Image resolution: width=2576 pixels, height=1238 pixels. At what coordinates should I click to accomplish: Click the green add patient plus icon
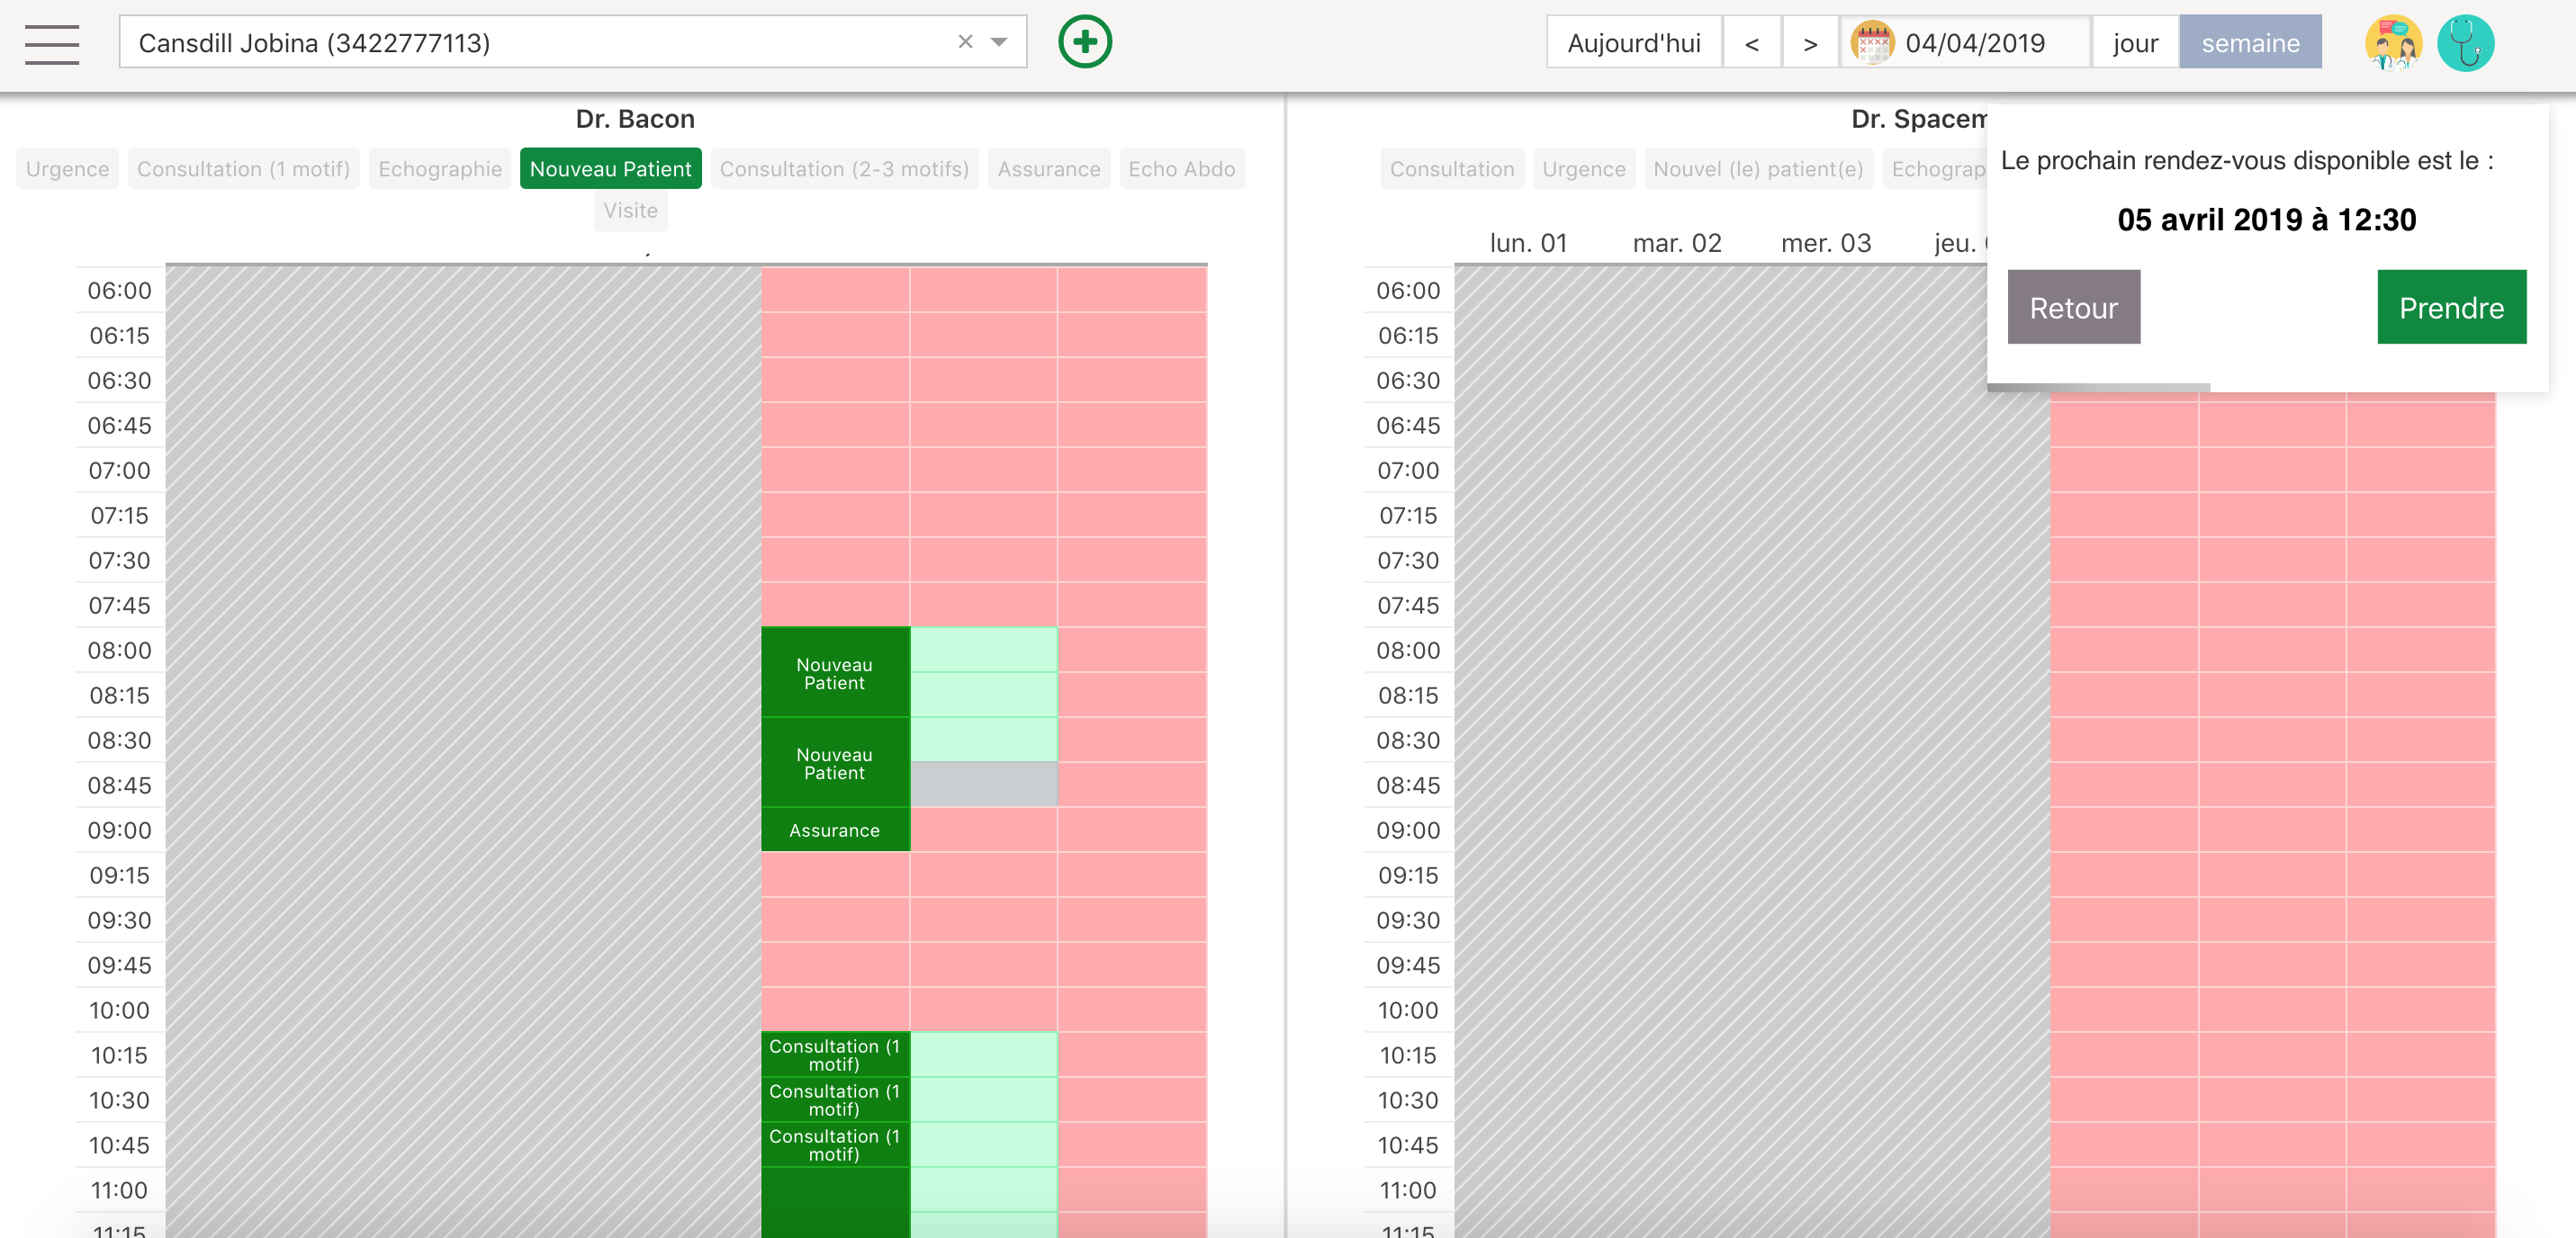(x=1085, y=42)
